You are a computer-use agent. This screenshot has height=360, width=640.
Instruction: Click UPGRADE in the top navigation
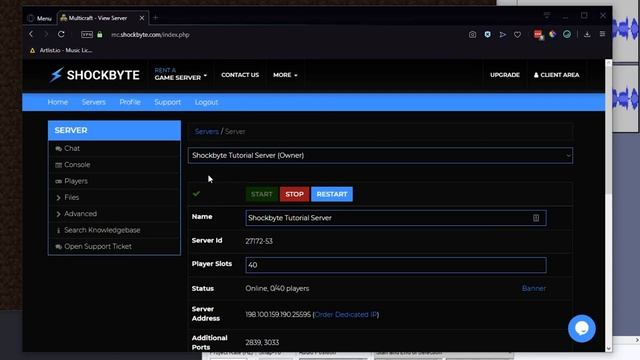tap(505, 75)
